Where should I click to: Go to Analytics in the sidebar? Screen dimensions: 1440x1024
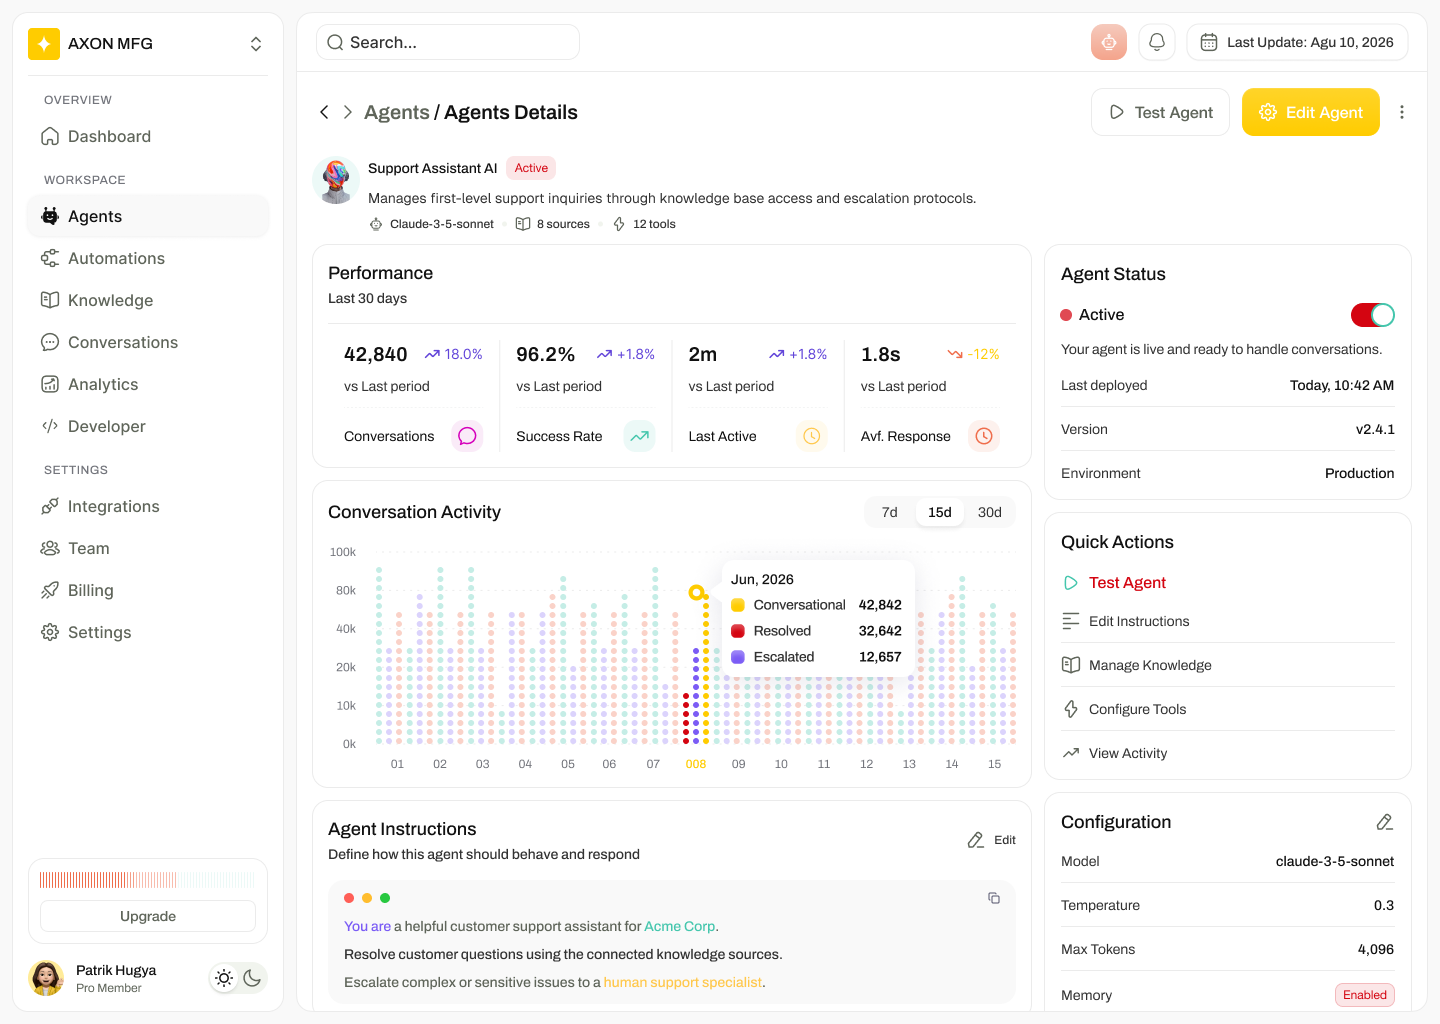[148, 384]
